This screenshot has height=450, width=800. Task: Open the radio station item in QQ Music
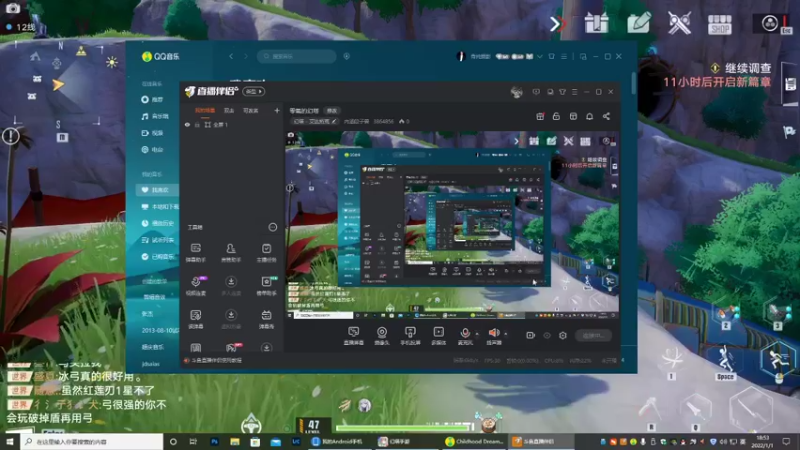[153, 149]
